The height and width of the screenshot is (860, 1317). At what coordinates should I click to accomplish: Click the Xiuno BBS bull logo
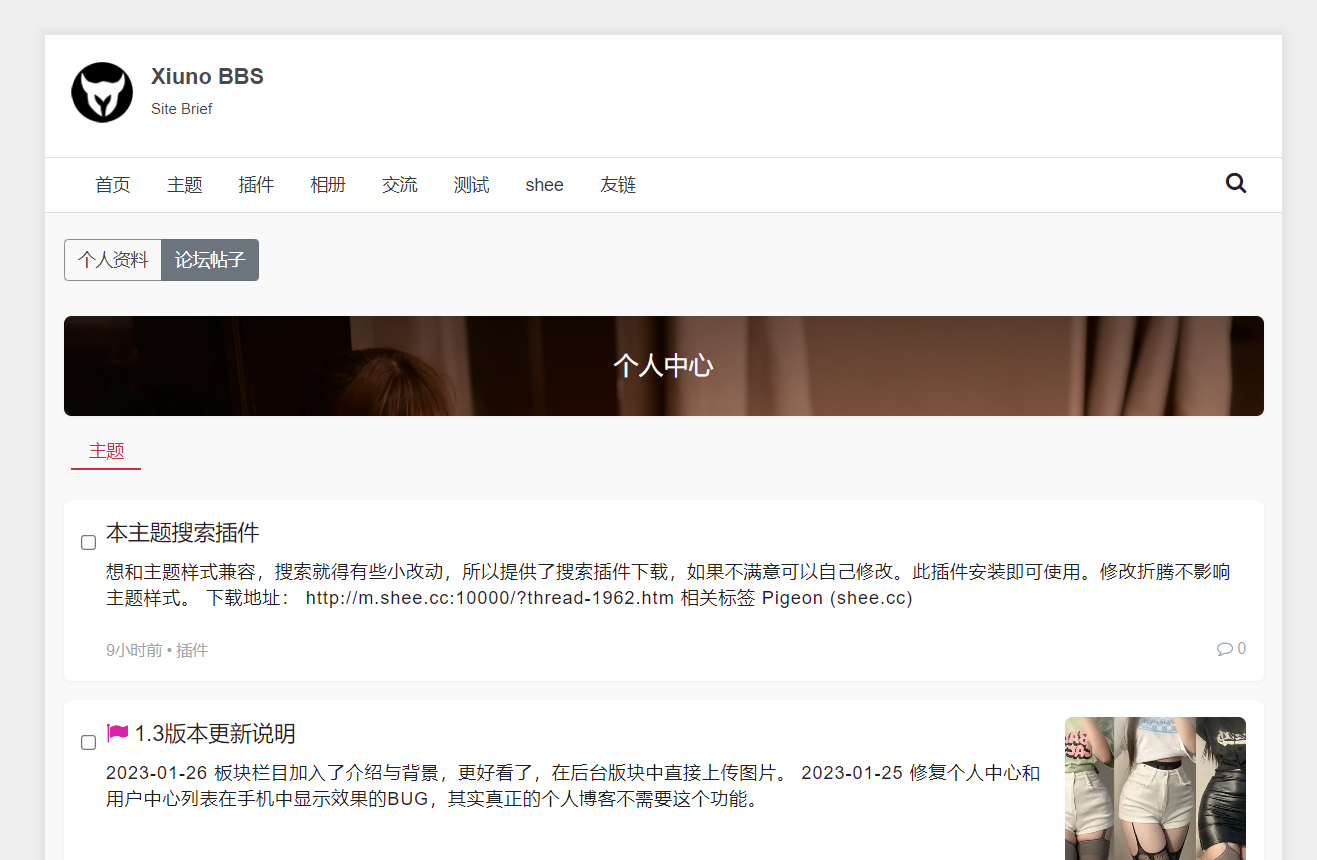tap(102, 92)
